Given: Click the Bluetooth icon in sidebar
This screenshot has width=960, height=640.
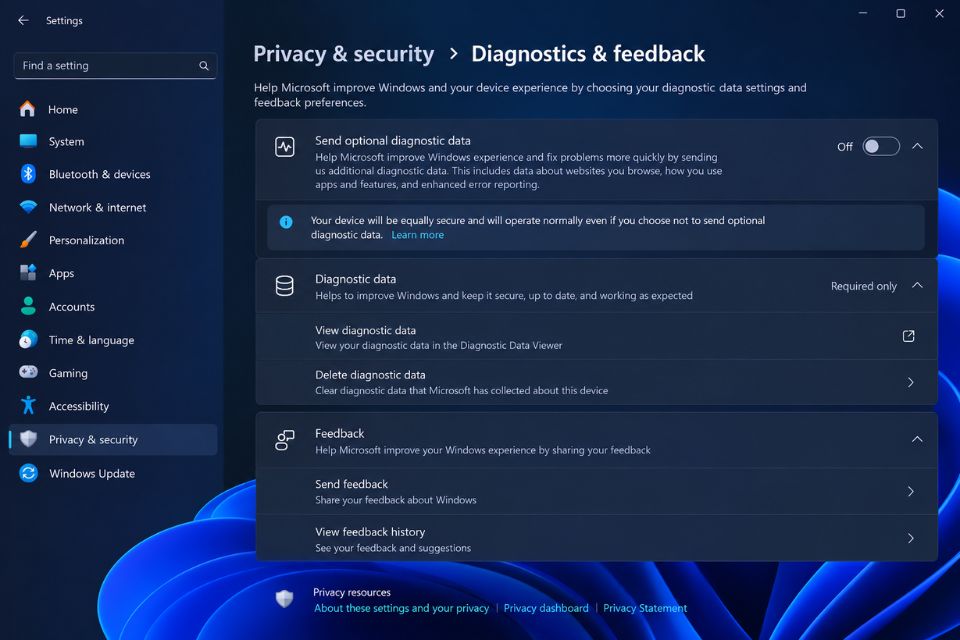Looking at the screenshot, I should coord(28,174).
